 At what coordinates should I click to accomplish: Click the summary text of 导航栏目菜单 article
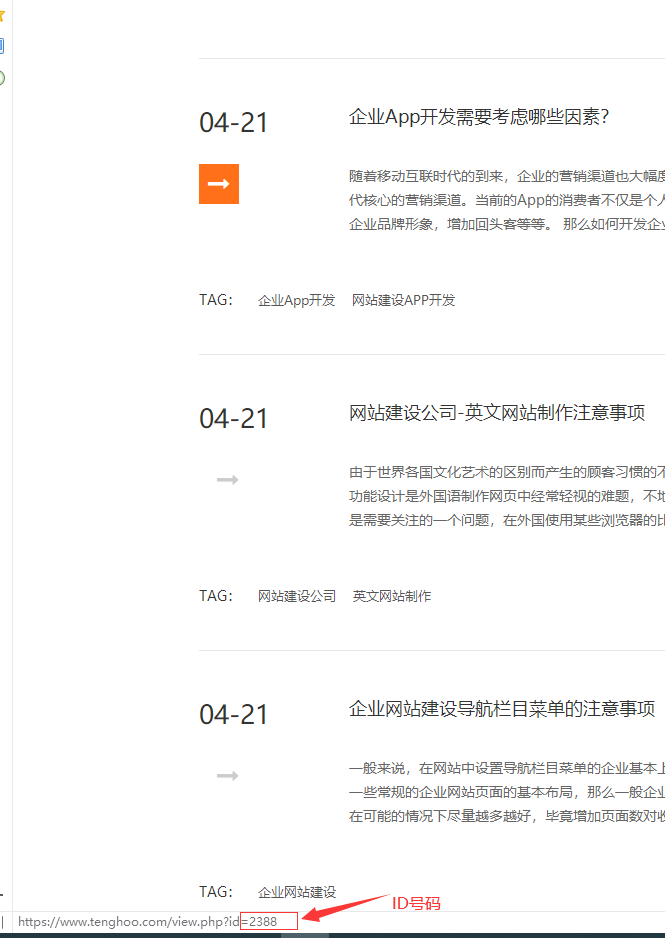pyautogui.click(x=506, y=792)
